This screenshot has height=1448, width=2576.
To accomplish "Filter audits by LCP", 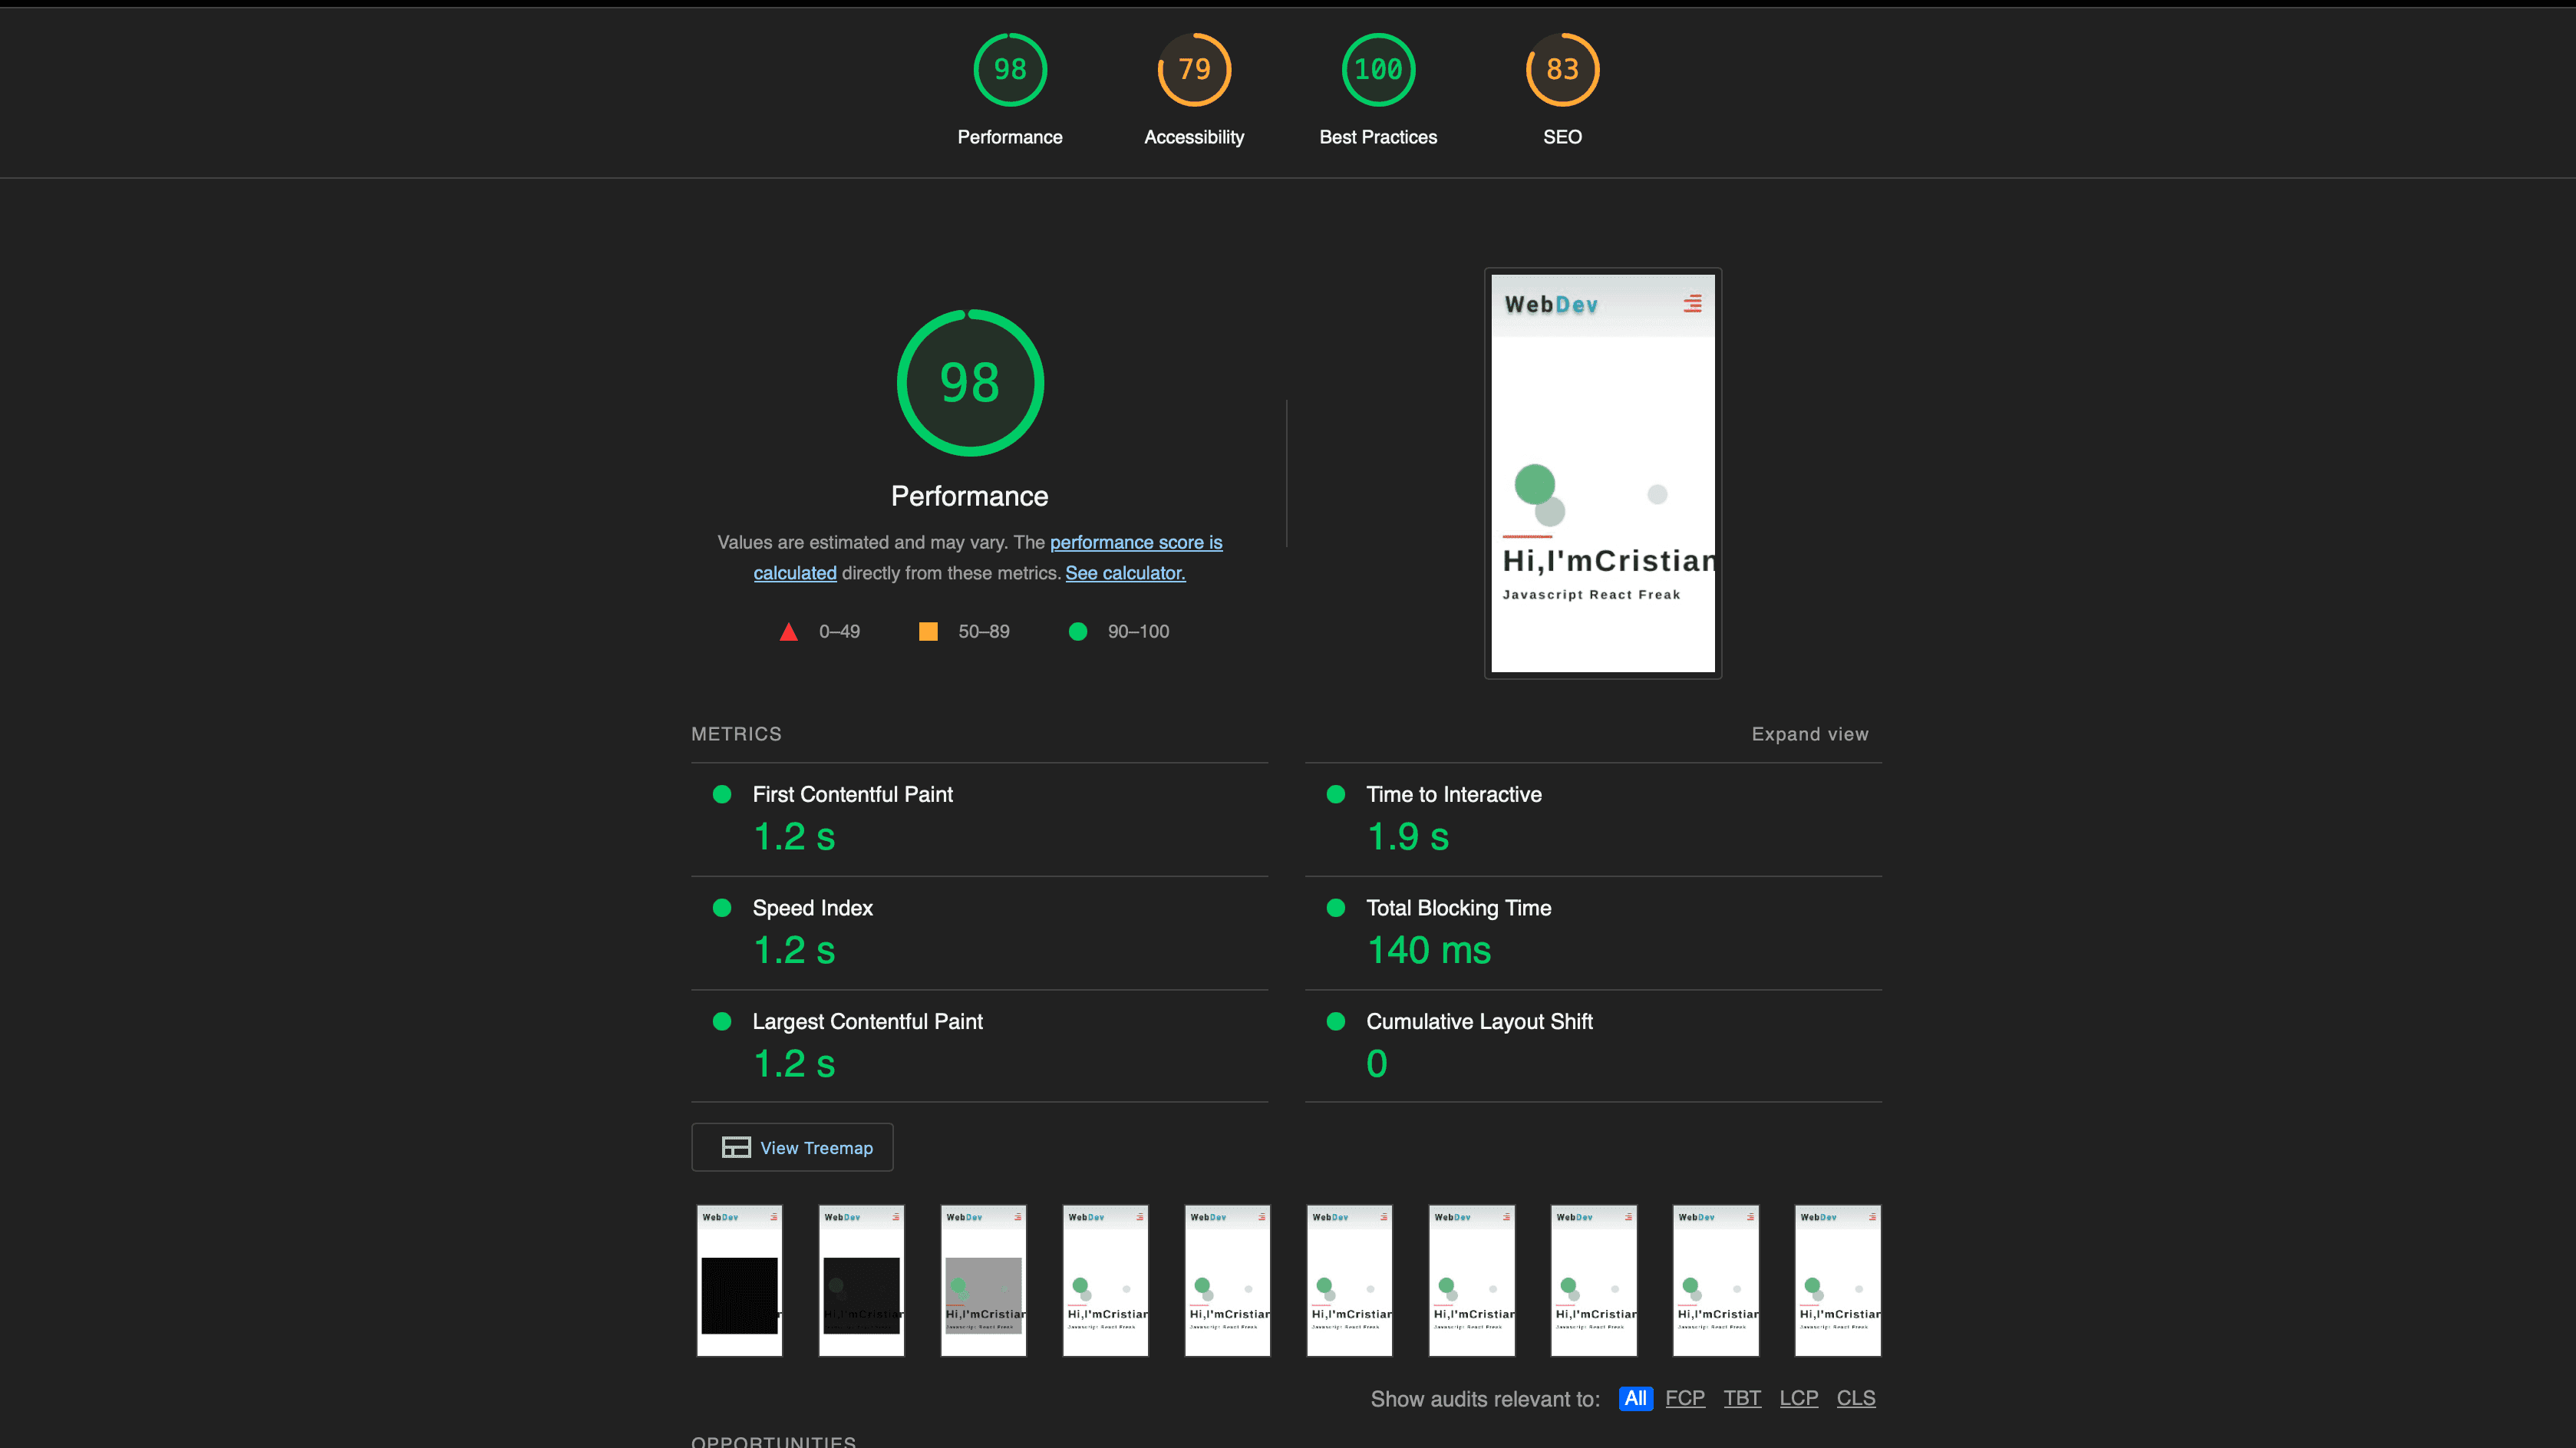I will (1798, 1399).
